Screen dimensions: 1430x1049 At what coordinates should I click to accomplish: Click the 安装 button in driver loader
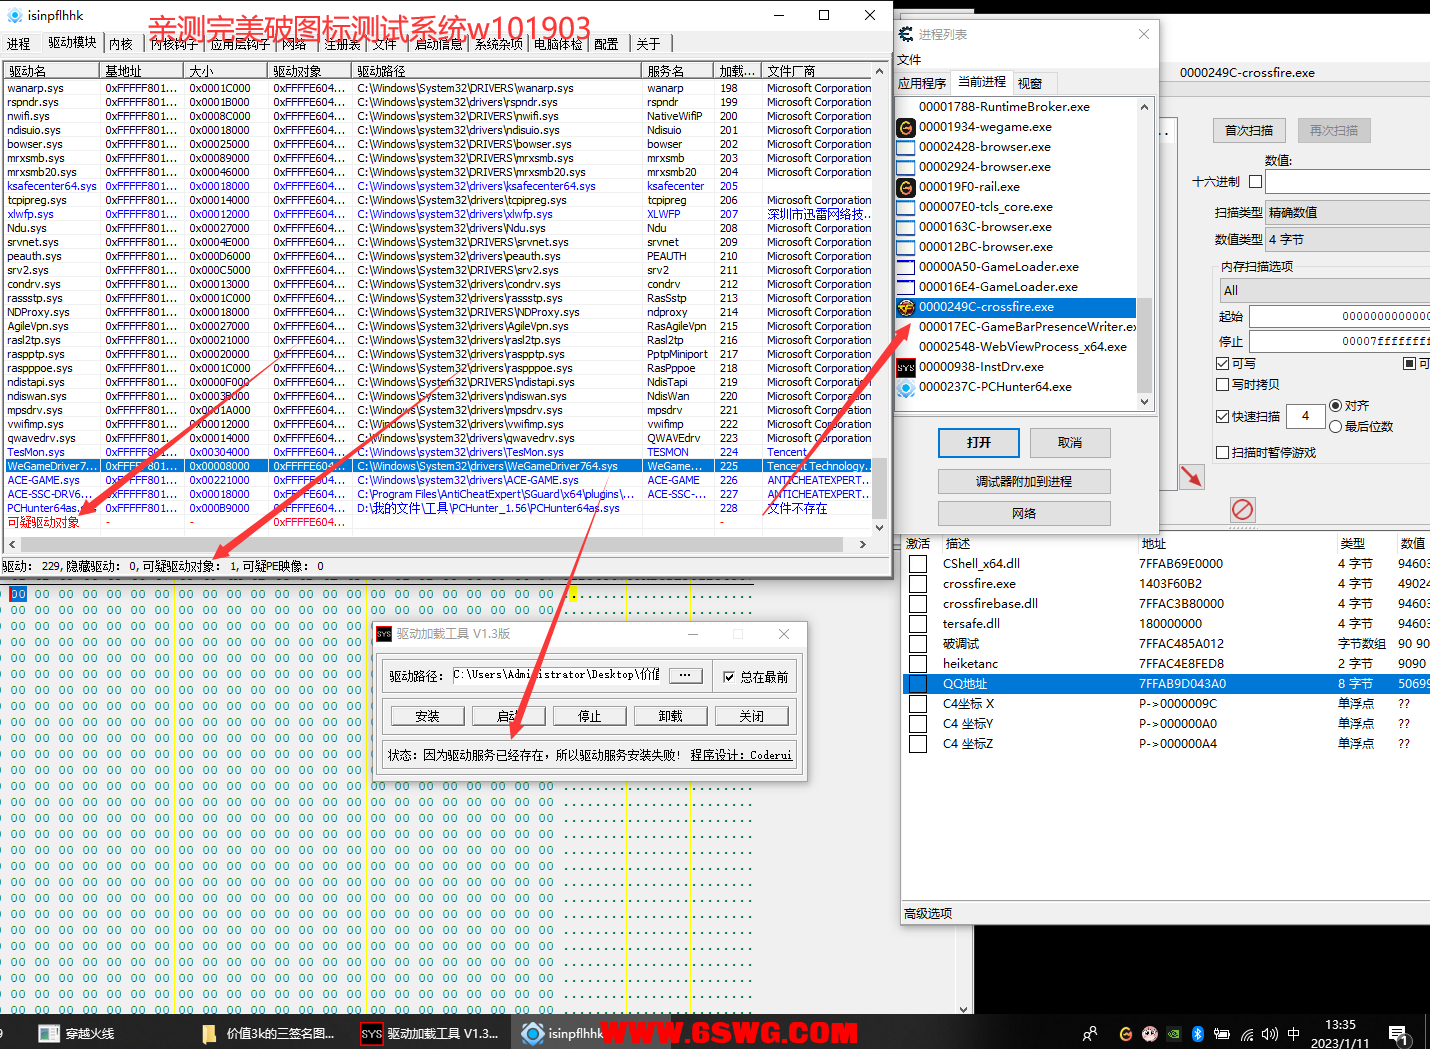428,716
